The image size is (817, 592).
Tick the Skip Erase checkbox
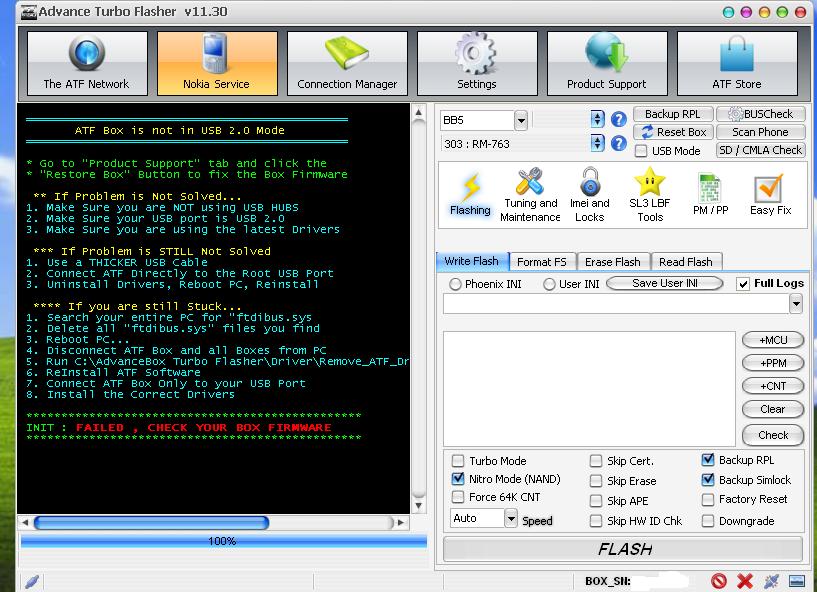(596, 480)
